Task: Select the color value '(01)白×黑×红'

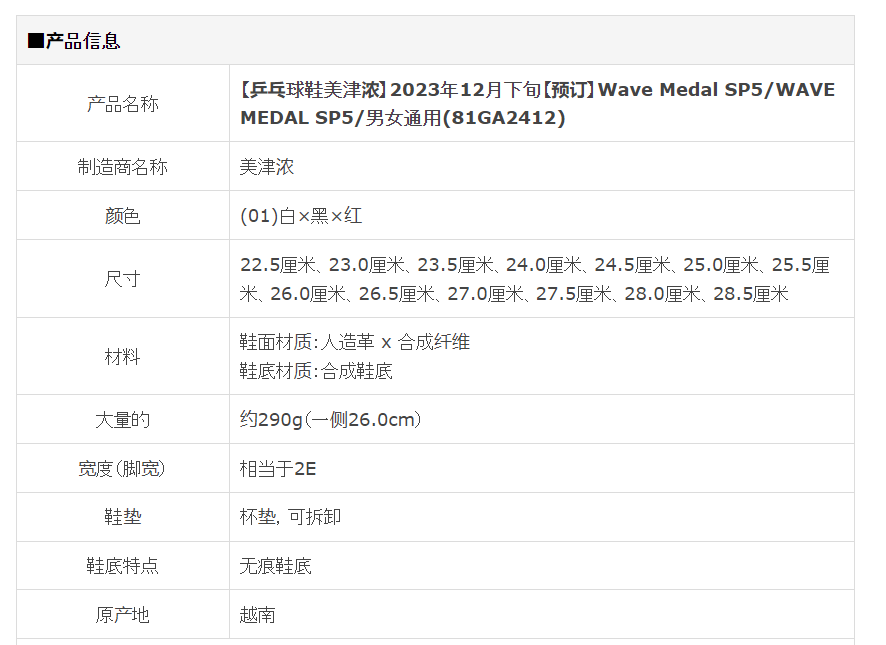Action: [x=301, y=216]
